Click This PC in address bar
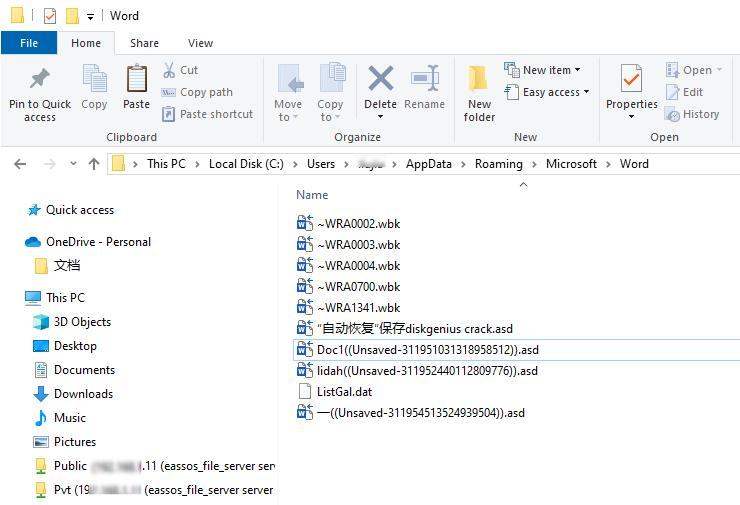 [x=166, y=164]
